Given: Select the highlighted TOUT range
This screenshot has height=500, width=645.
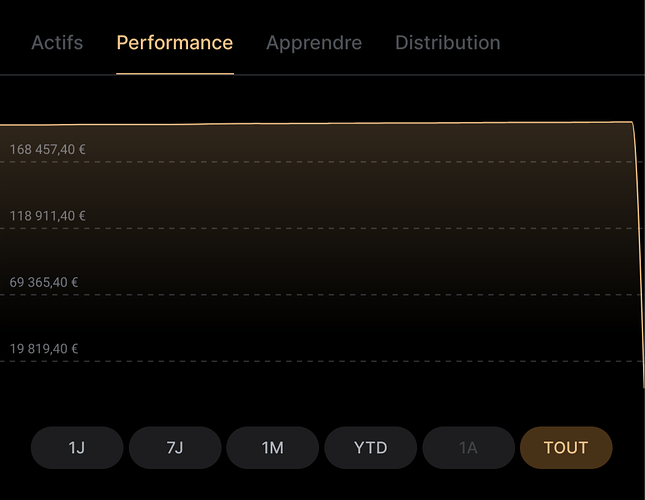Looking at the screenshot, I should click(566, 447).
